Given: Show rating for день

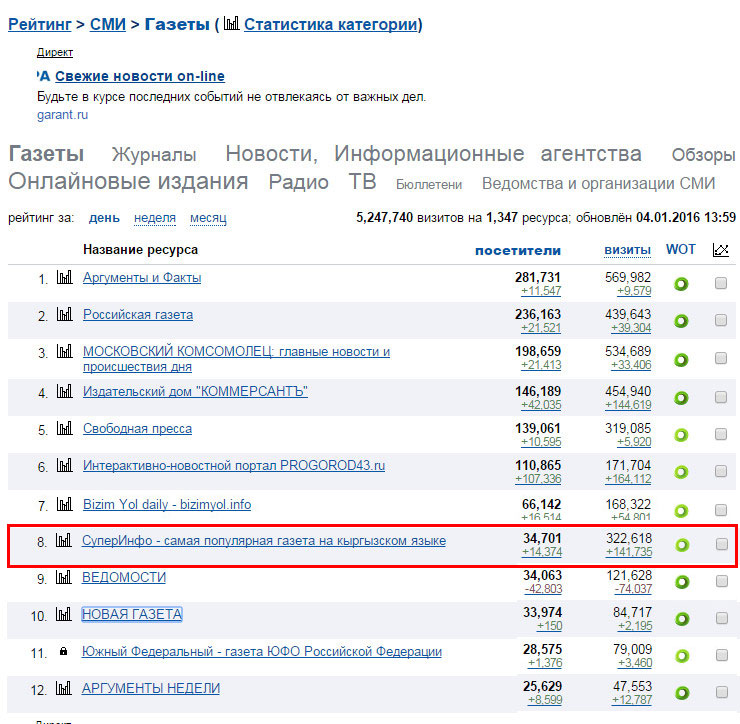Looking at the screenshot, I should [x=104, y=218].
